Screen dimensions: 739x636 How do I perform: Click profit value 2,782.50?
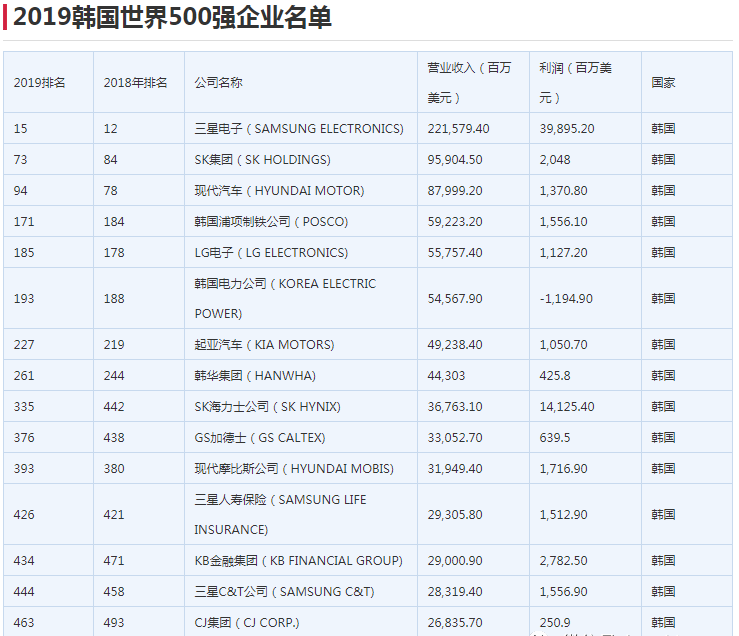click(563, 561)
